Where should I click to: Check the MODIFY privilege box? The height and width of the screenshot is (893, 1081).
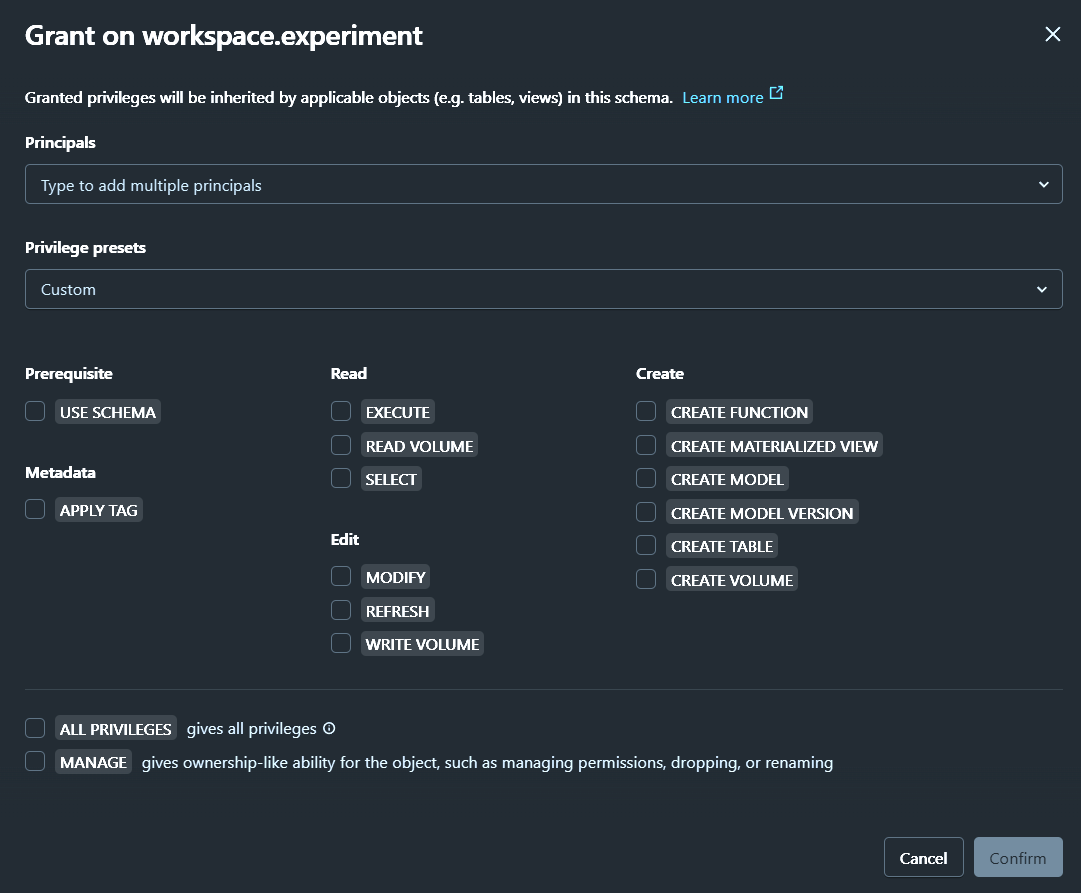(x=342, y=577)
